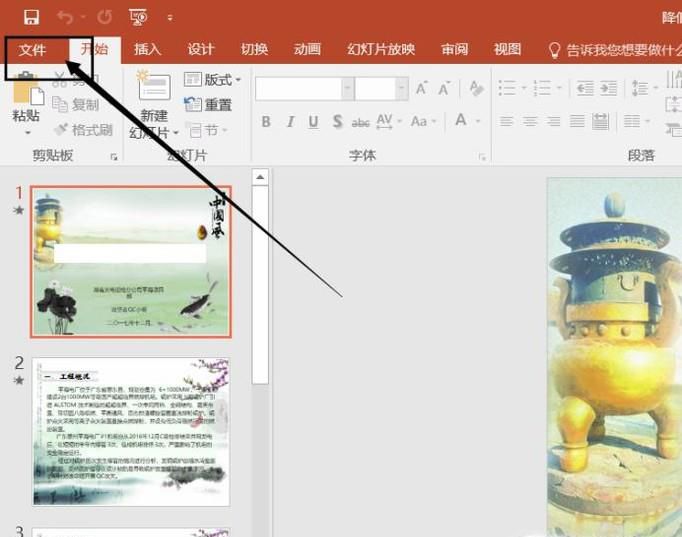The height and width of the screenshot is (537, 682).
Task: Center text alignment icon
Action: pos(530,121)
